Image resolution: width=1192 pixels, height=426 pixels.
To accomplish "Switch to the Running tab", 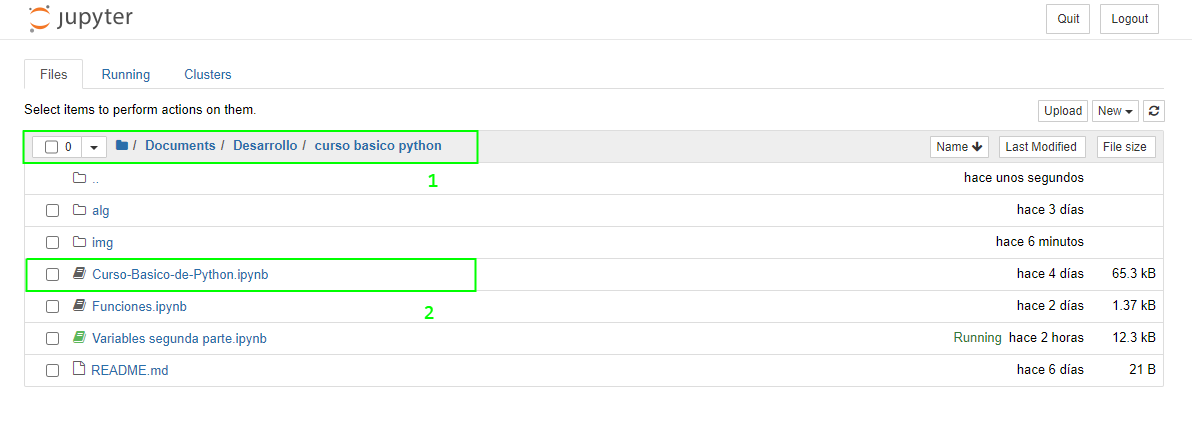I will (126, 75).
